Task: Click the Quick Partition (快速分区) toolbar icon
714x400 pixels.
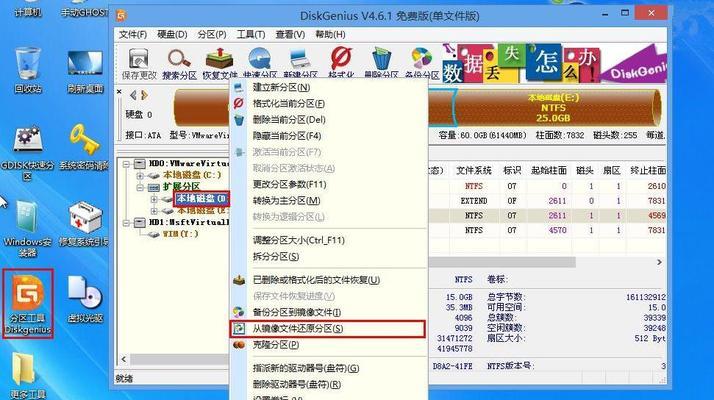Action: point(260,63)
